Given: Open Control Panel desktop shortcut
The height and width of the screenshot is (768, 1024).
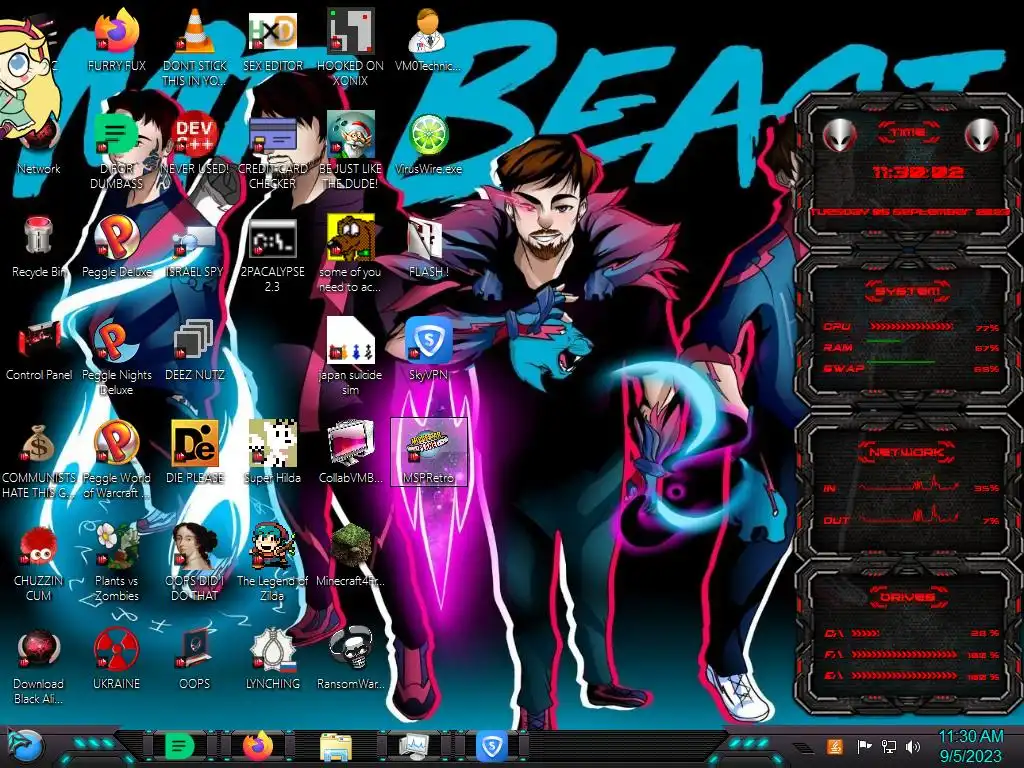Looking at the screenshot, I should [x=39, y=351].
